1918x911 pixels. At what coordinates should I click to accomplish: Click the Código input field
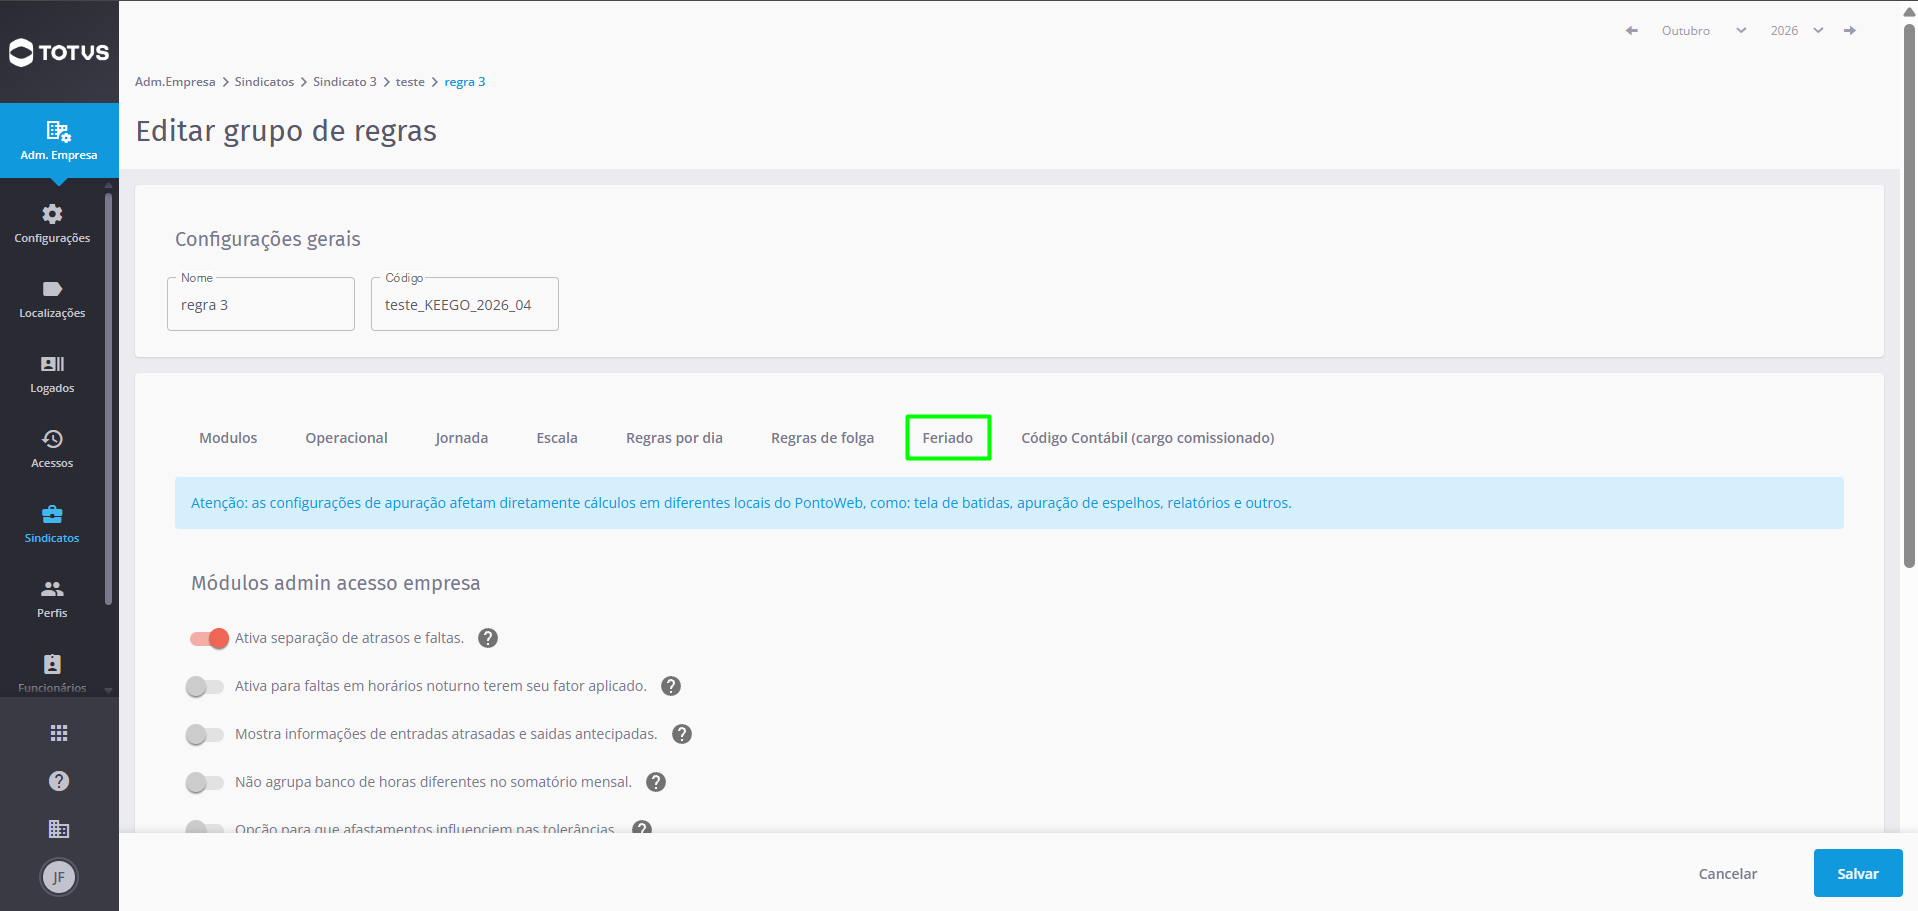pos(465,304)
